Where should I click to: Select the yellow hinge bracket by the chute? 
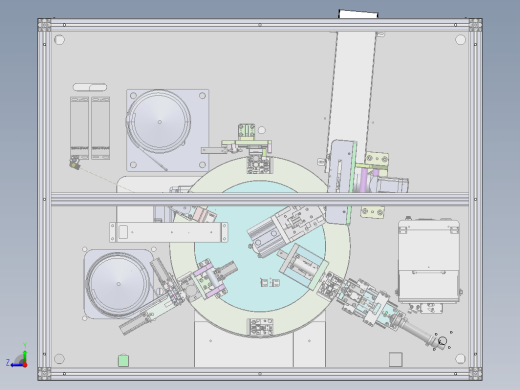click(x=377, y=159)
